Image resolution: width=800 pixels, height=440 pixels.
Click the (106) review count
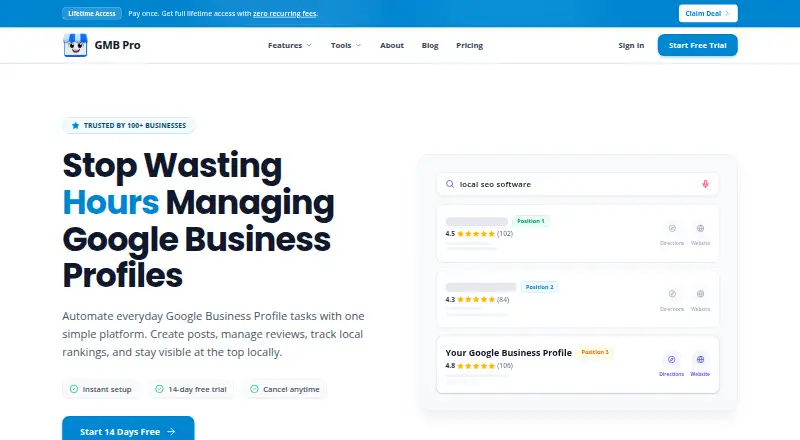pos(505,366)
